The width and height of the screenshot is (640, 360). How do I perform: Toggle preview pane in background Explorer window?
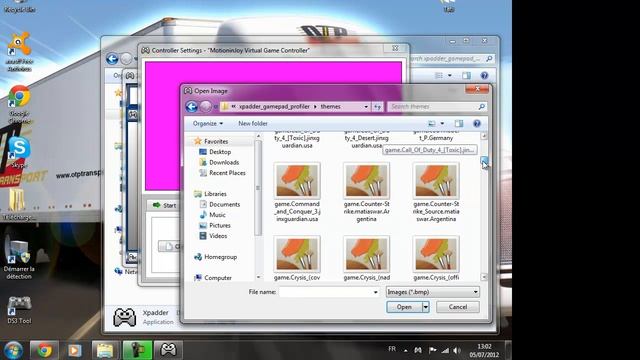(x=466, y=76)
